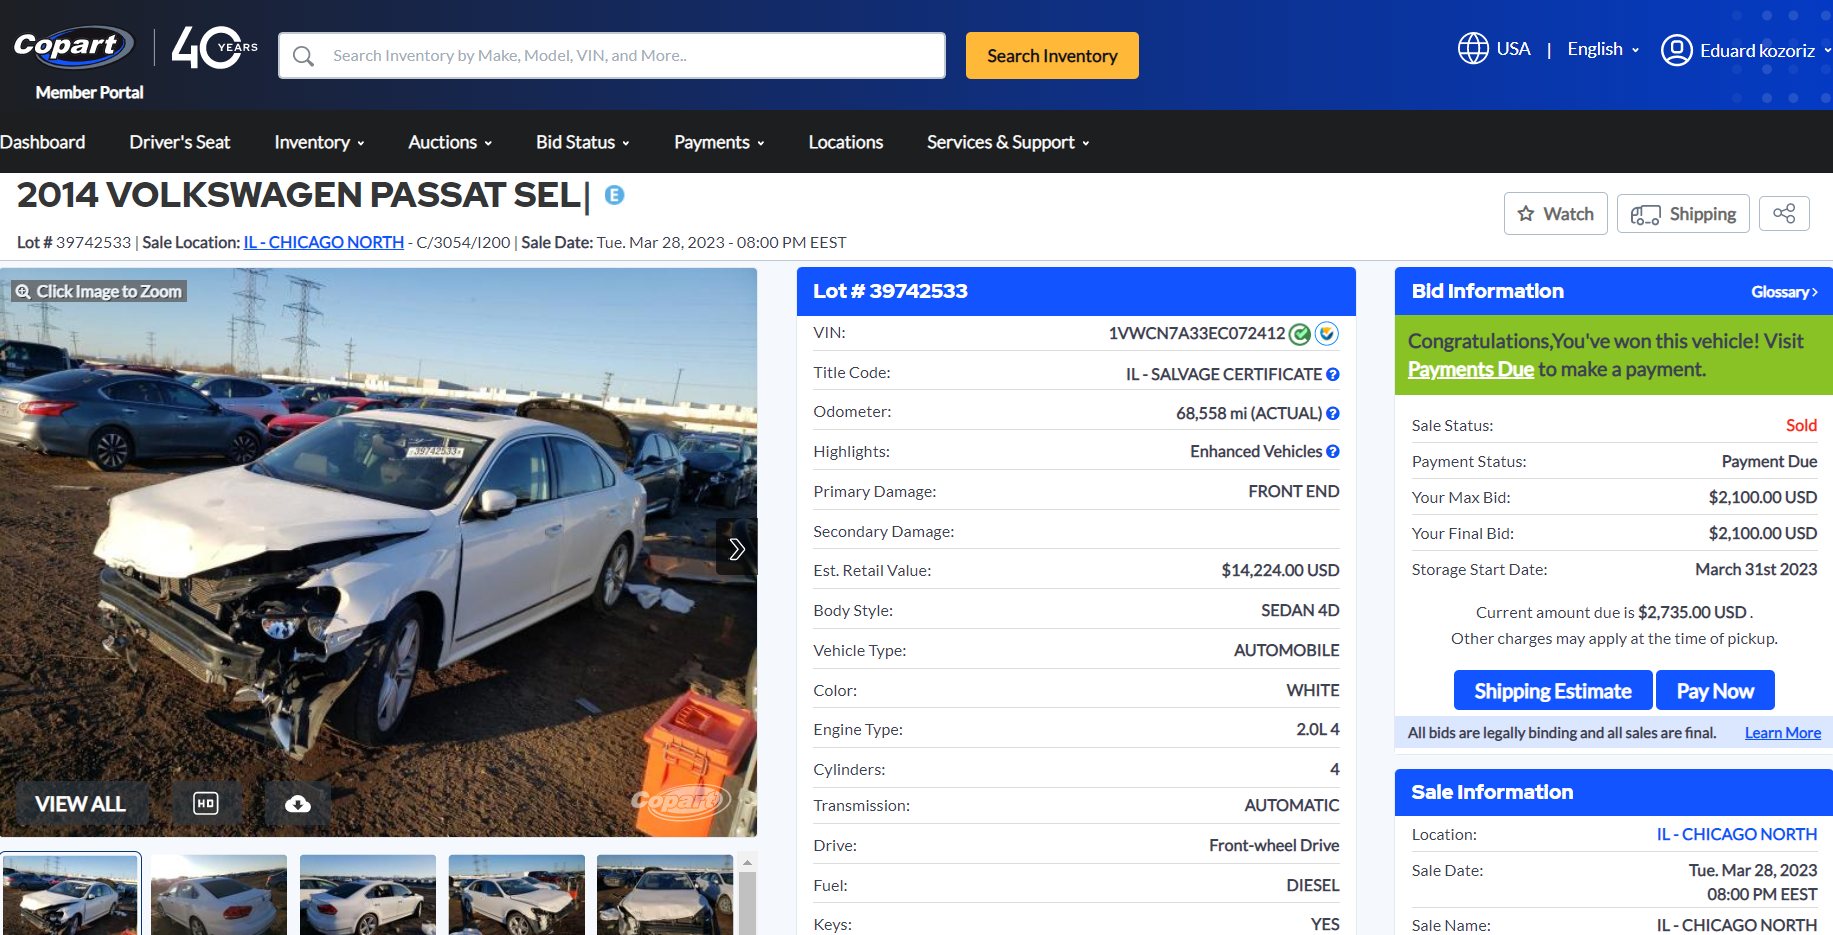Click the Shipping button
Screen dimensions: 1833x935
click(x=1683, y=213)
